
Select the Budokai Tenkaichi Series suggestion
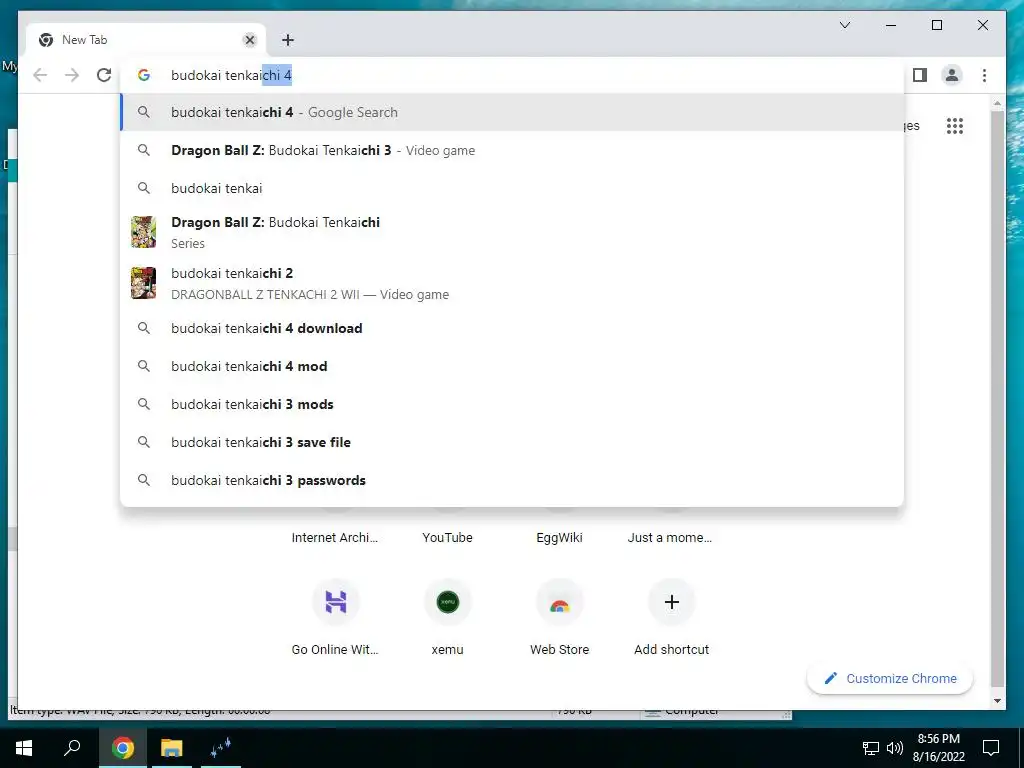(512, 232)
